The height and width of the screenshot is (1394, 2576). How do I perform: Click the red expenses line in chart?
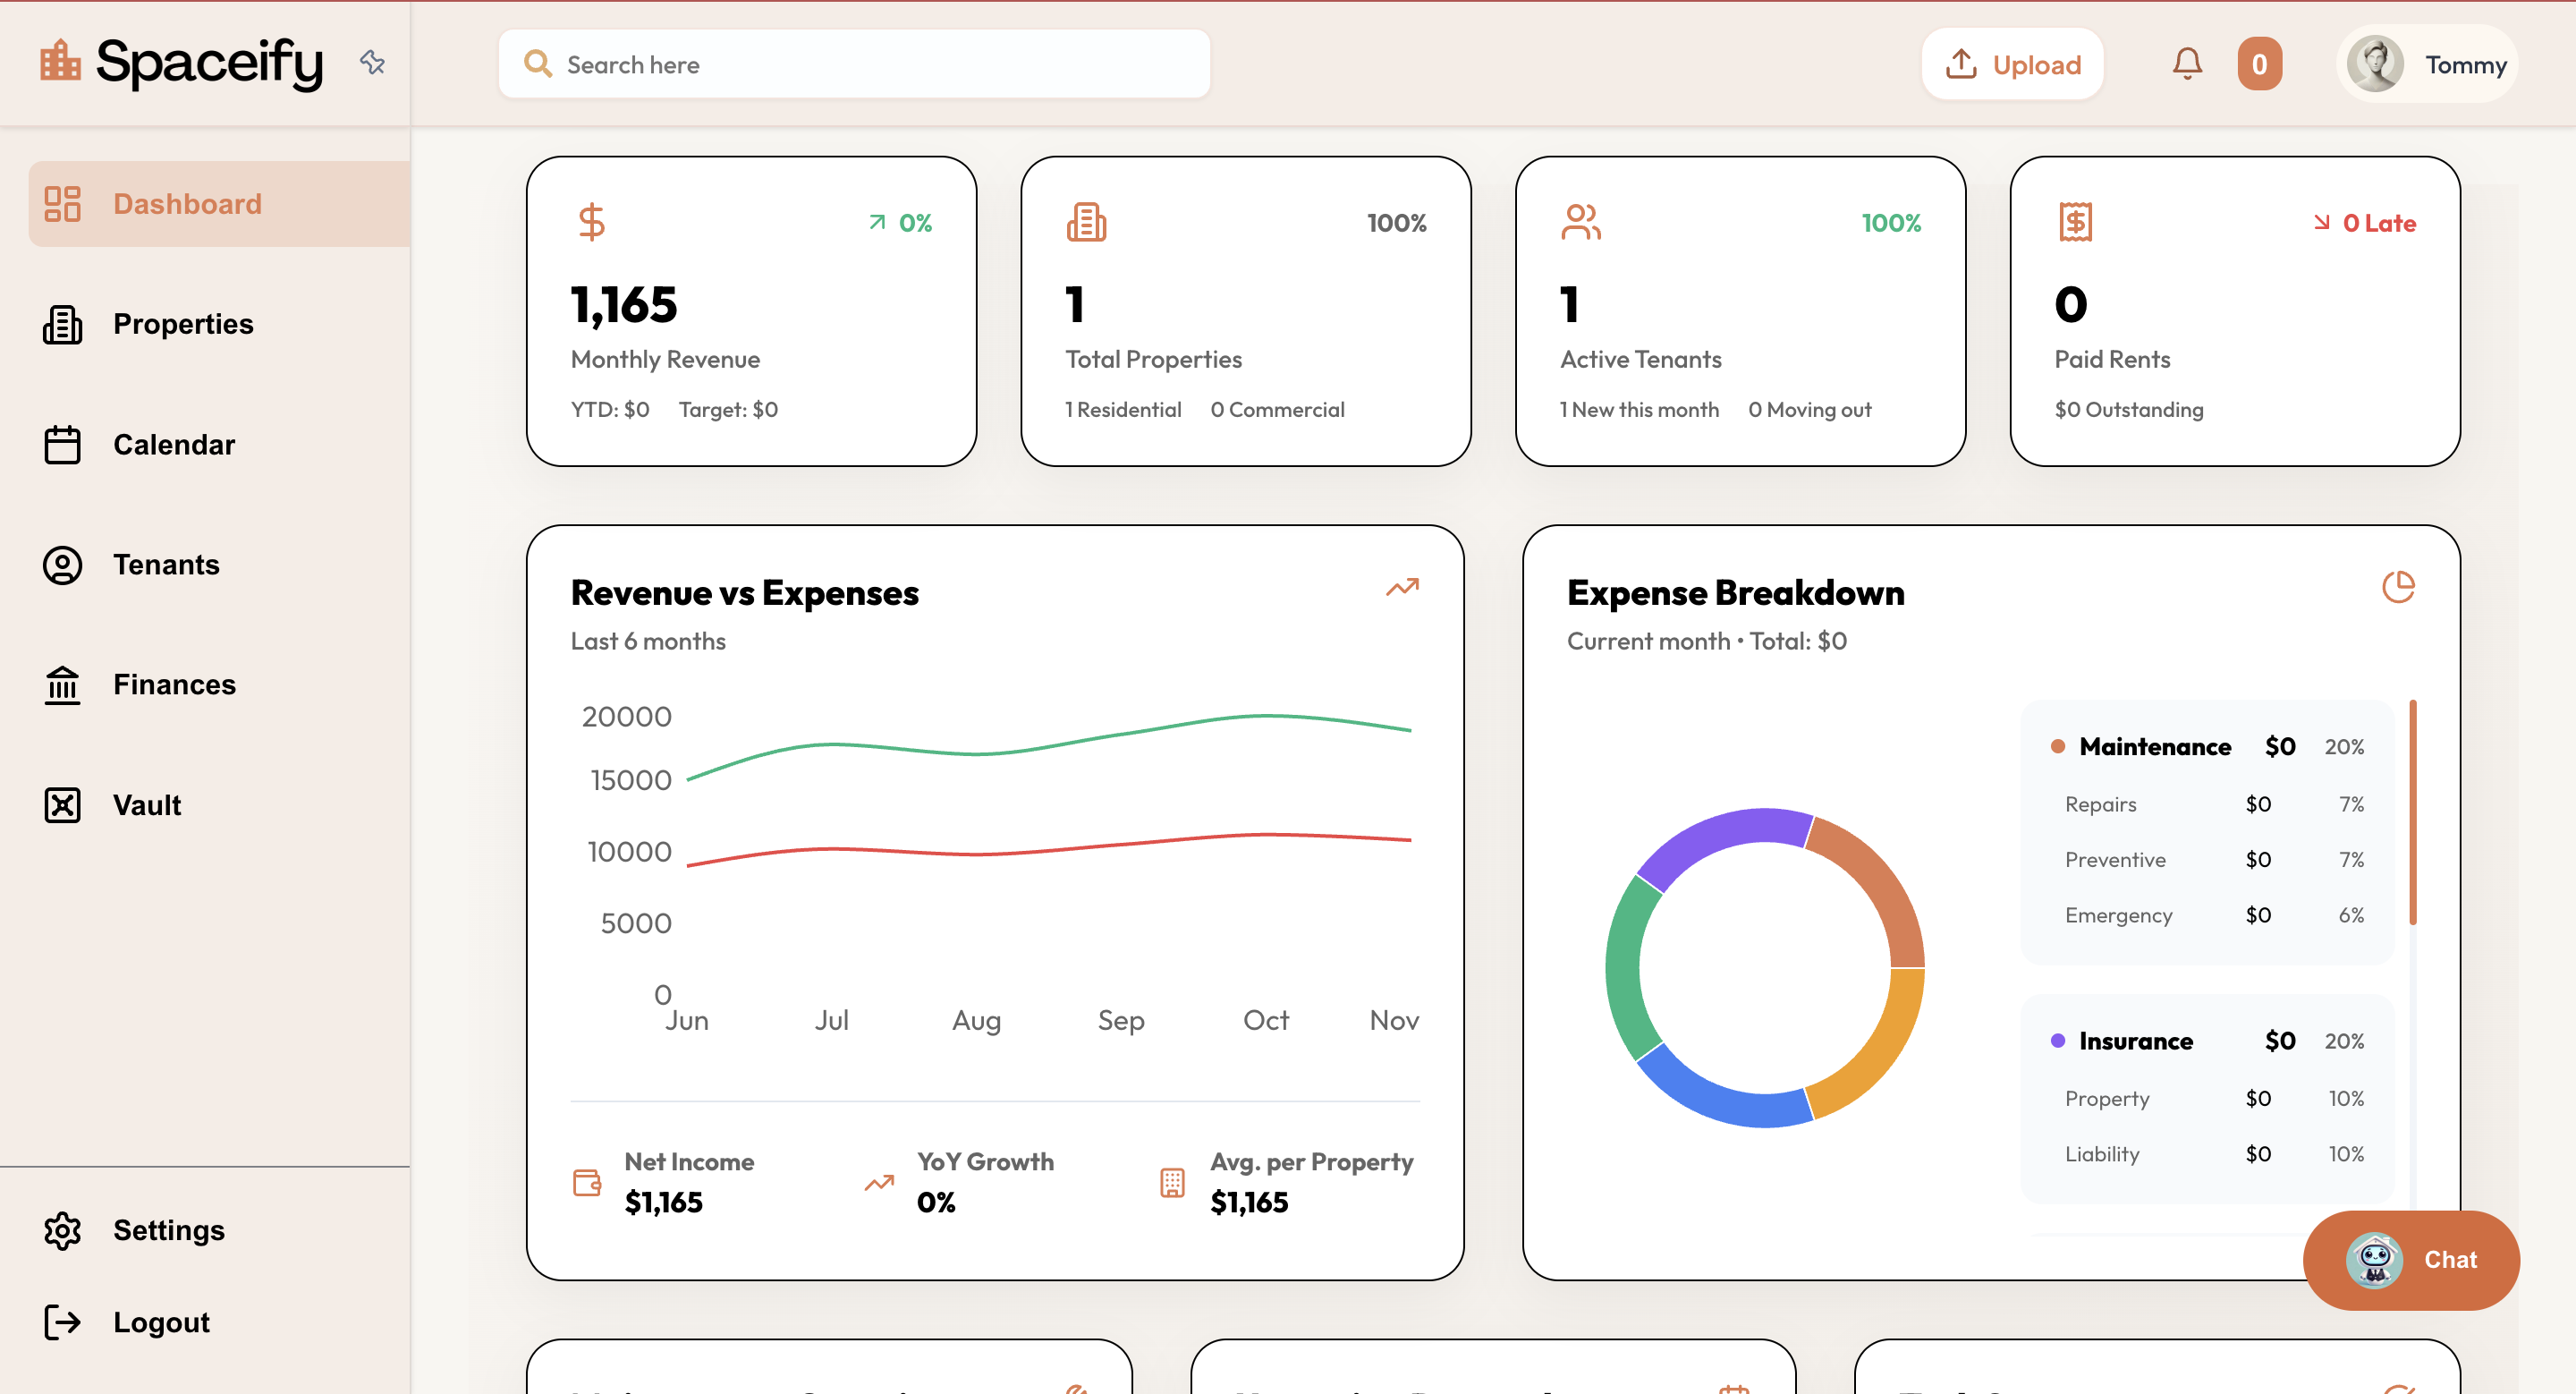tap(1050, 849)
